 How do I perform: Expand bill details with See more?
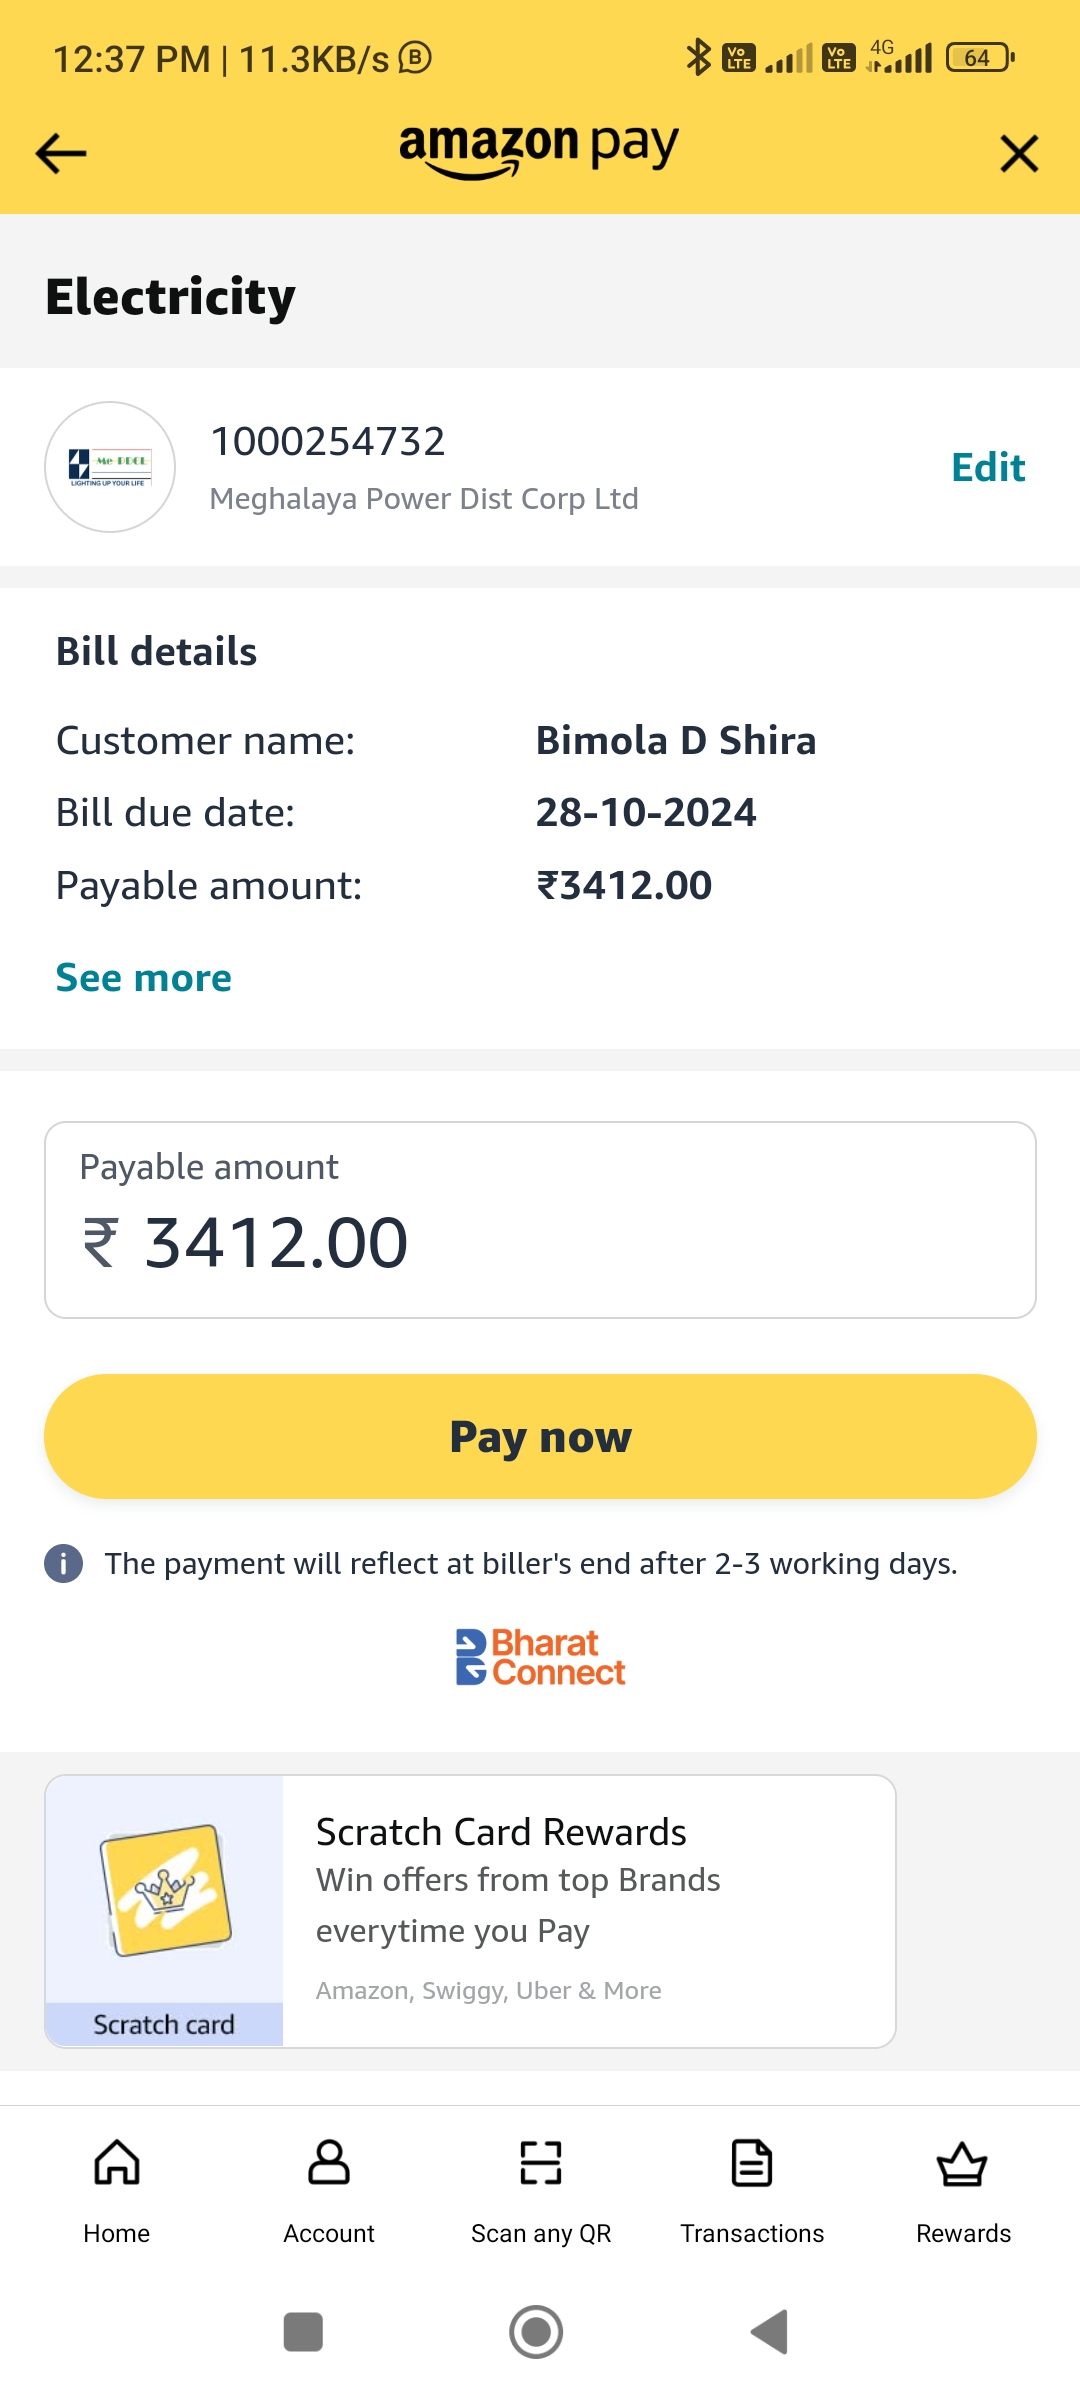(x=143, y=977)
